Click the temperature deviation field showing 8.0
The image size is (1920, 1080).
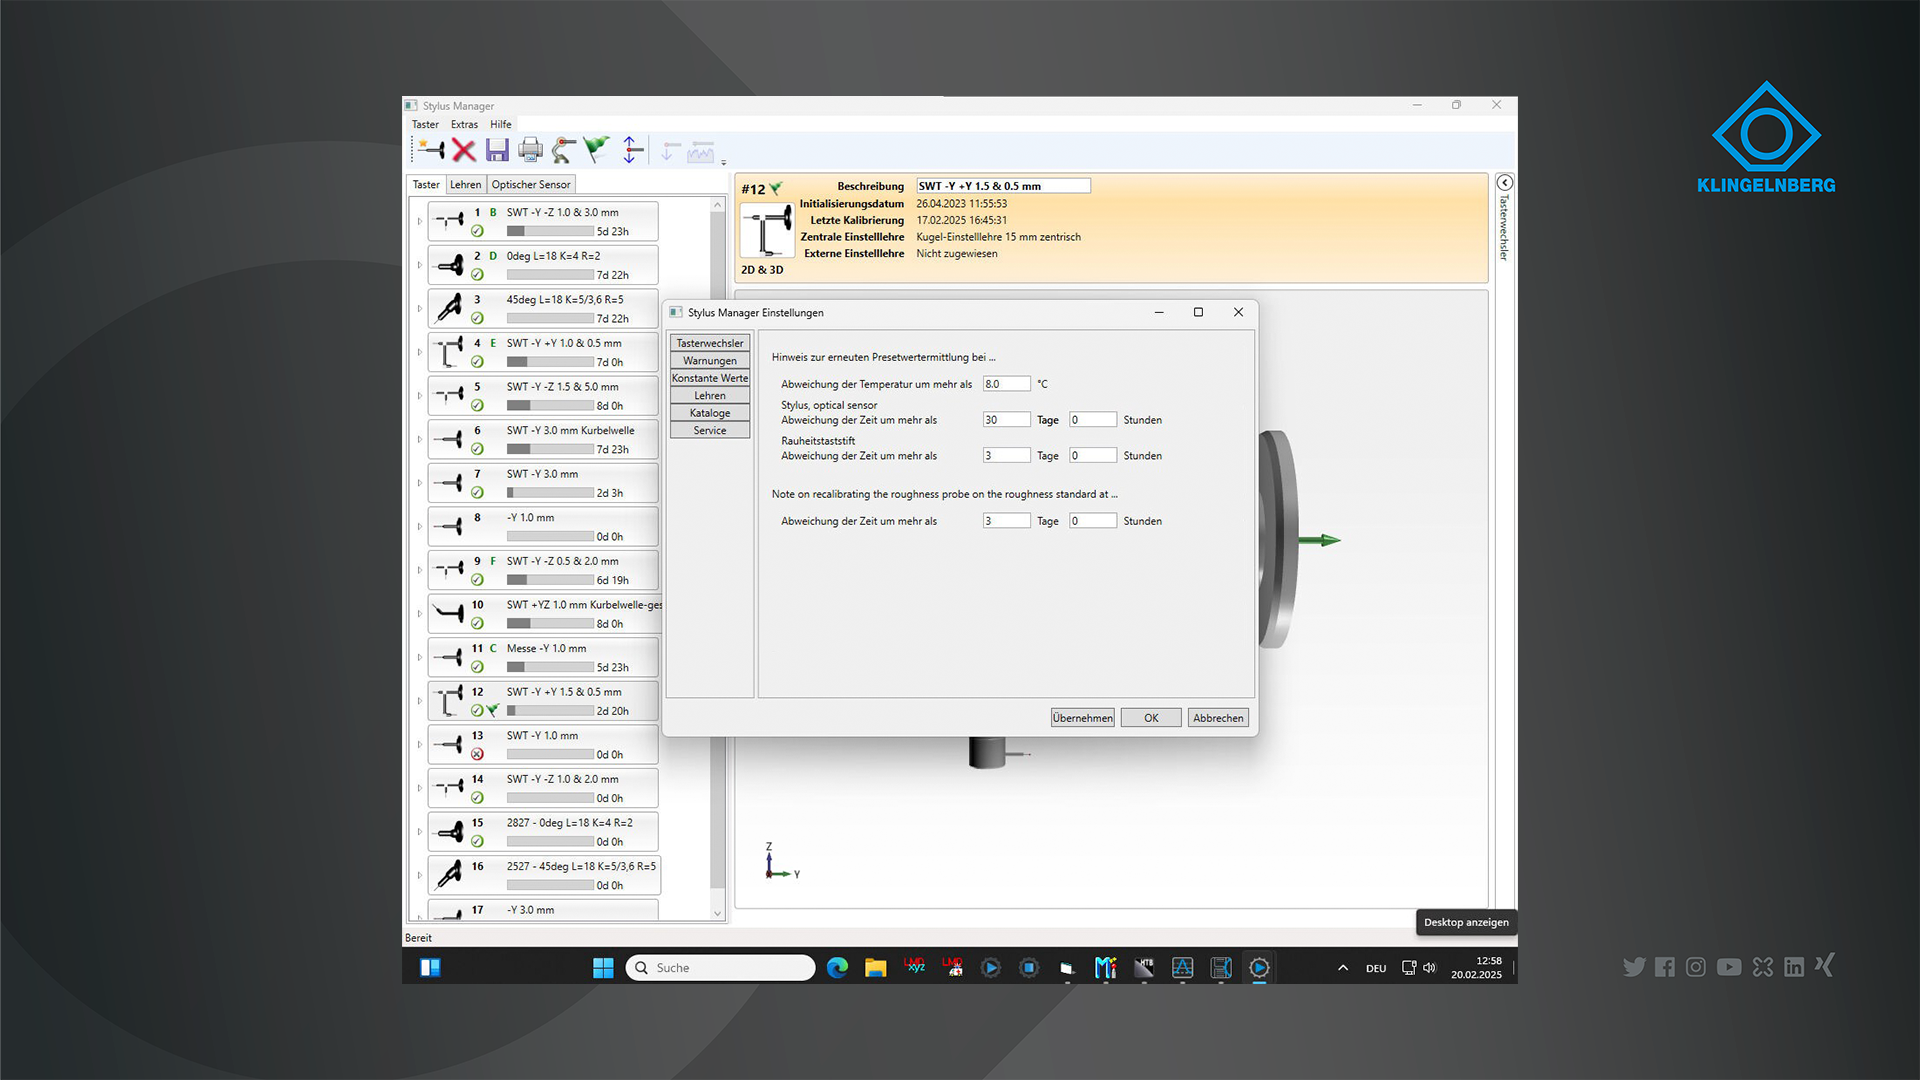tap(1006, 384)
